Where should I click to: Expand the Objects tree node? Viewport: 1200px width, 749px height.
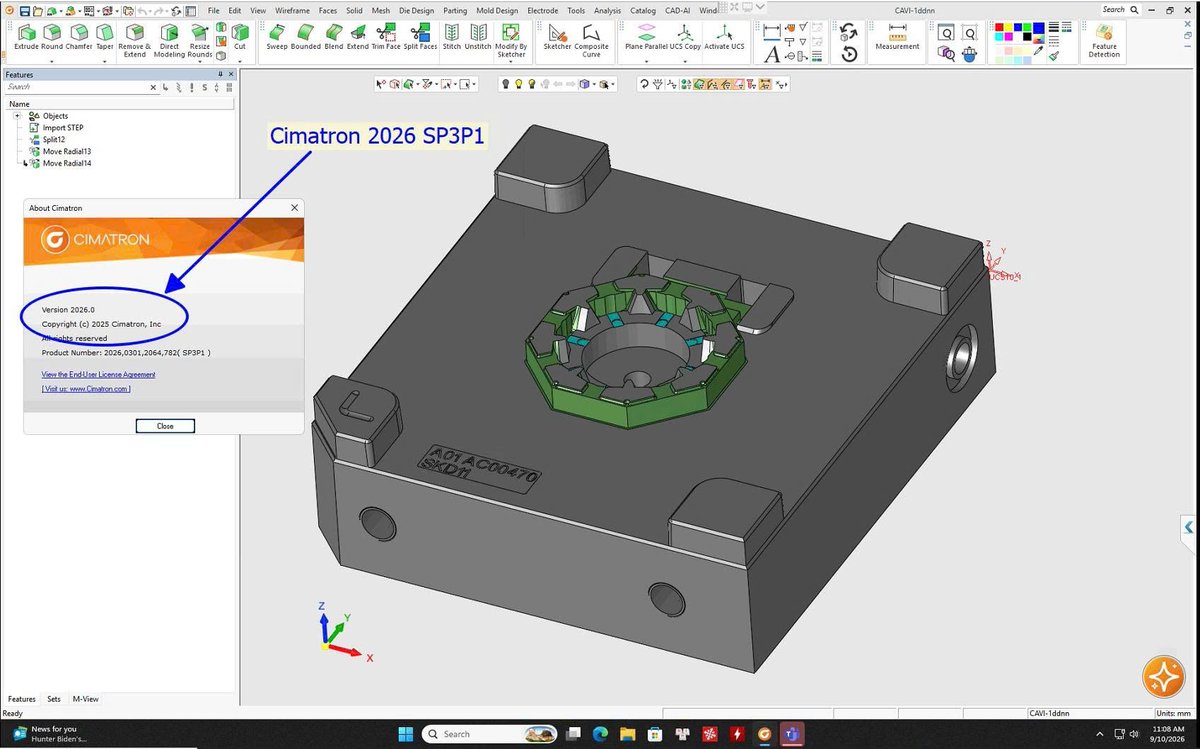point(17,116)
